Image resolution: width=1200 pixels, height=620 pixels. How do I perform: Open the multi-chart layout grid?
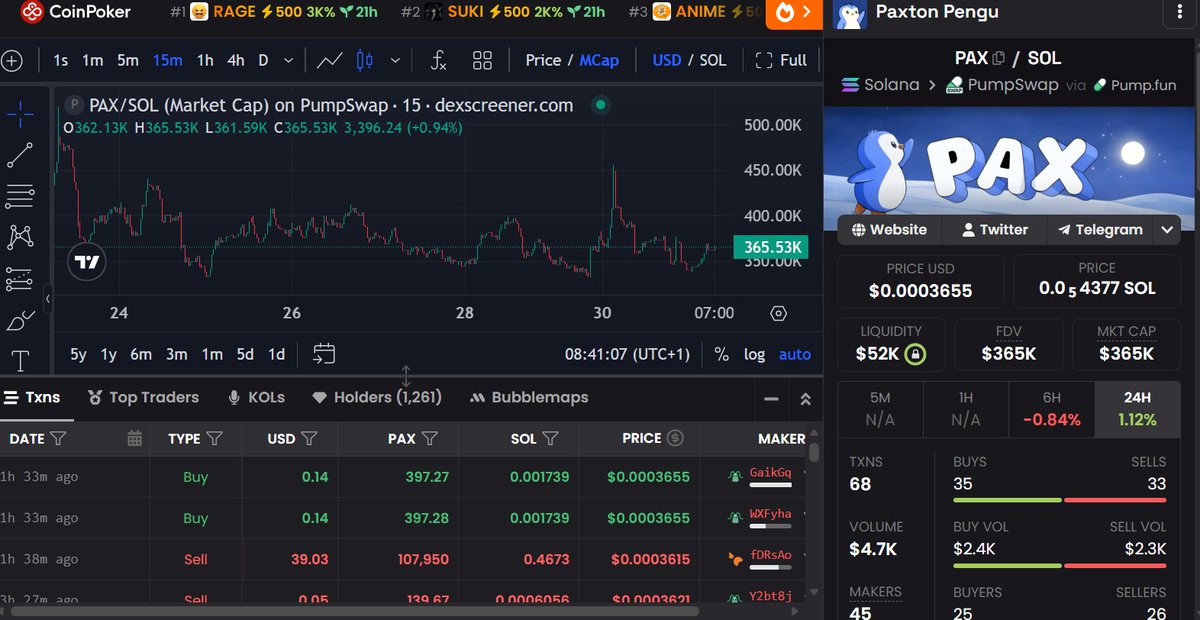pos(482,61)
